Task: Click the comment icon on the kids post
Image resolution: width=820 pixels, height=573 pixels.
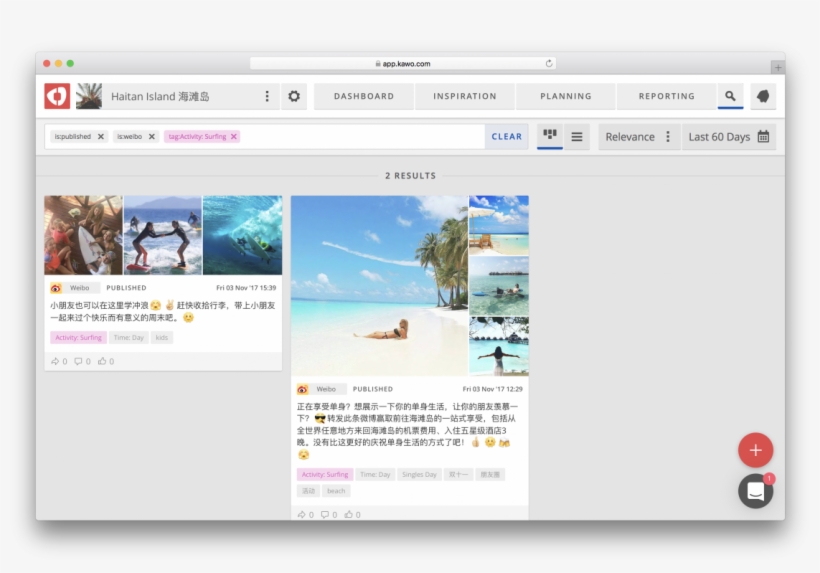Action: click(x=78, y=361)
